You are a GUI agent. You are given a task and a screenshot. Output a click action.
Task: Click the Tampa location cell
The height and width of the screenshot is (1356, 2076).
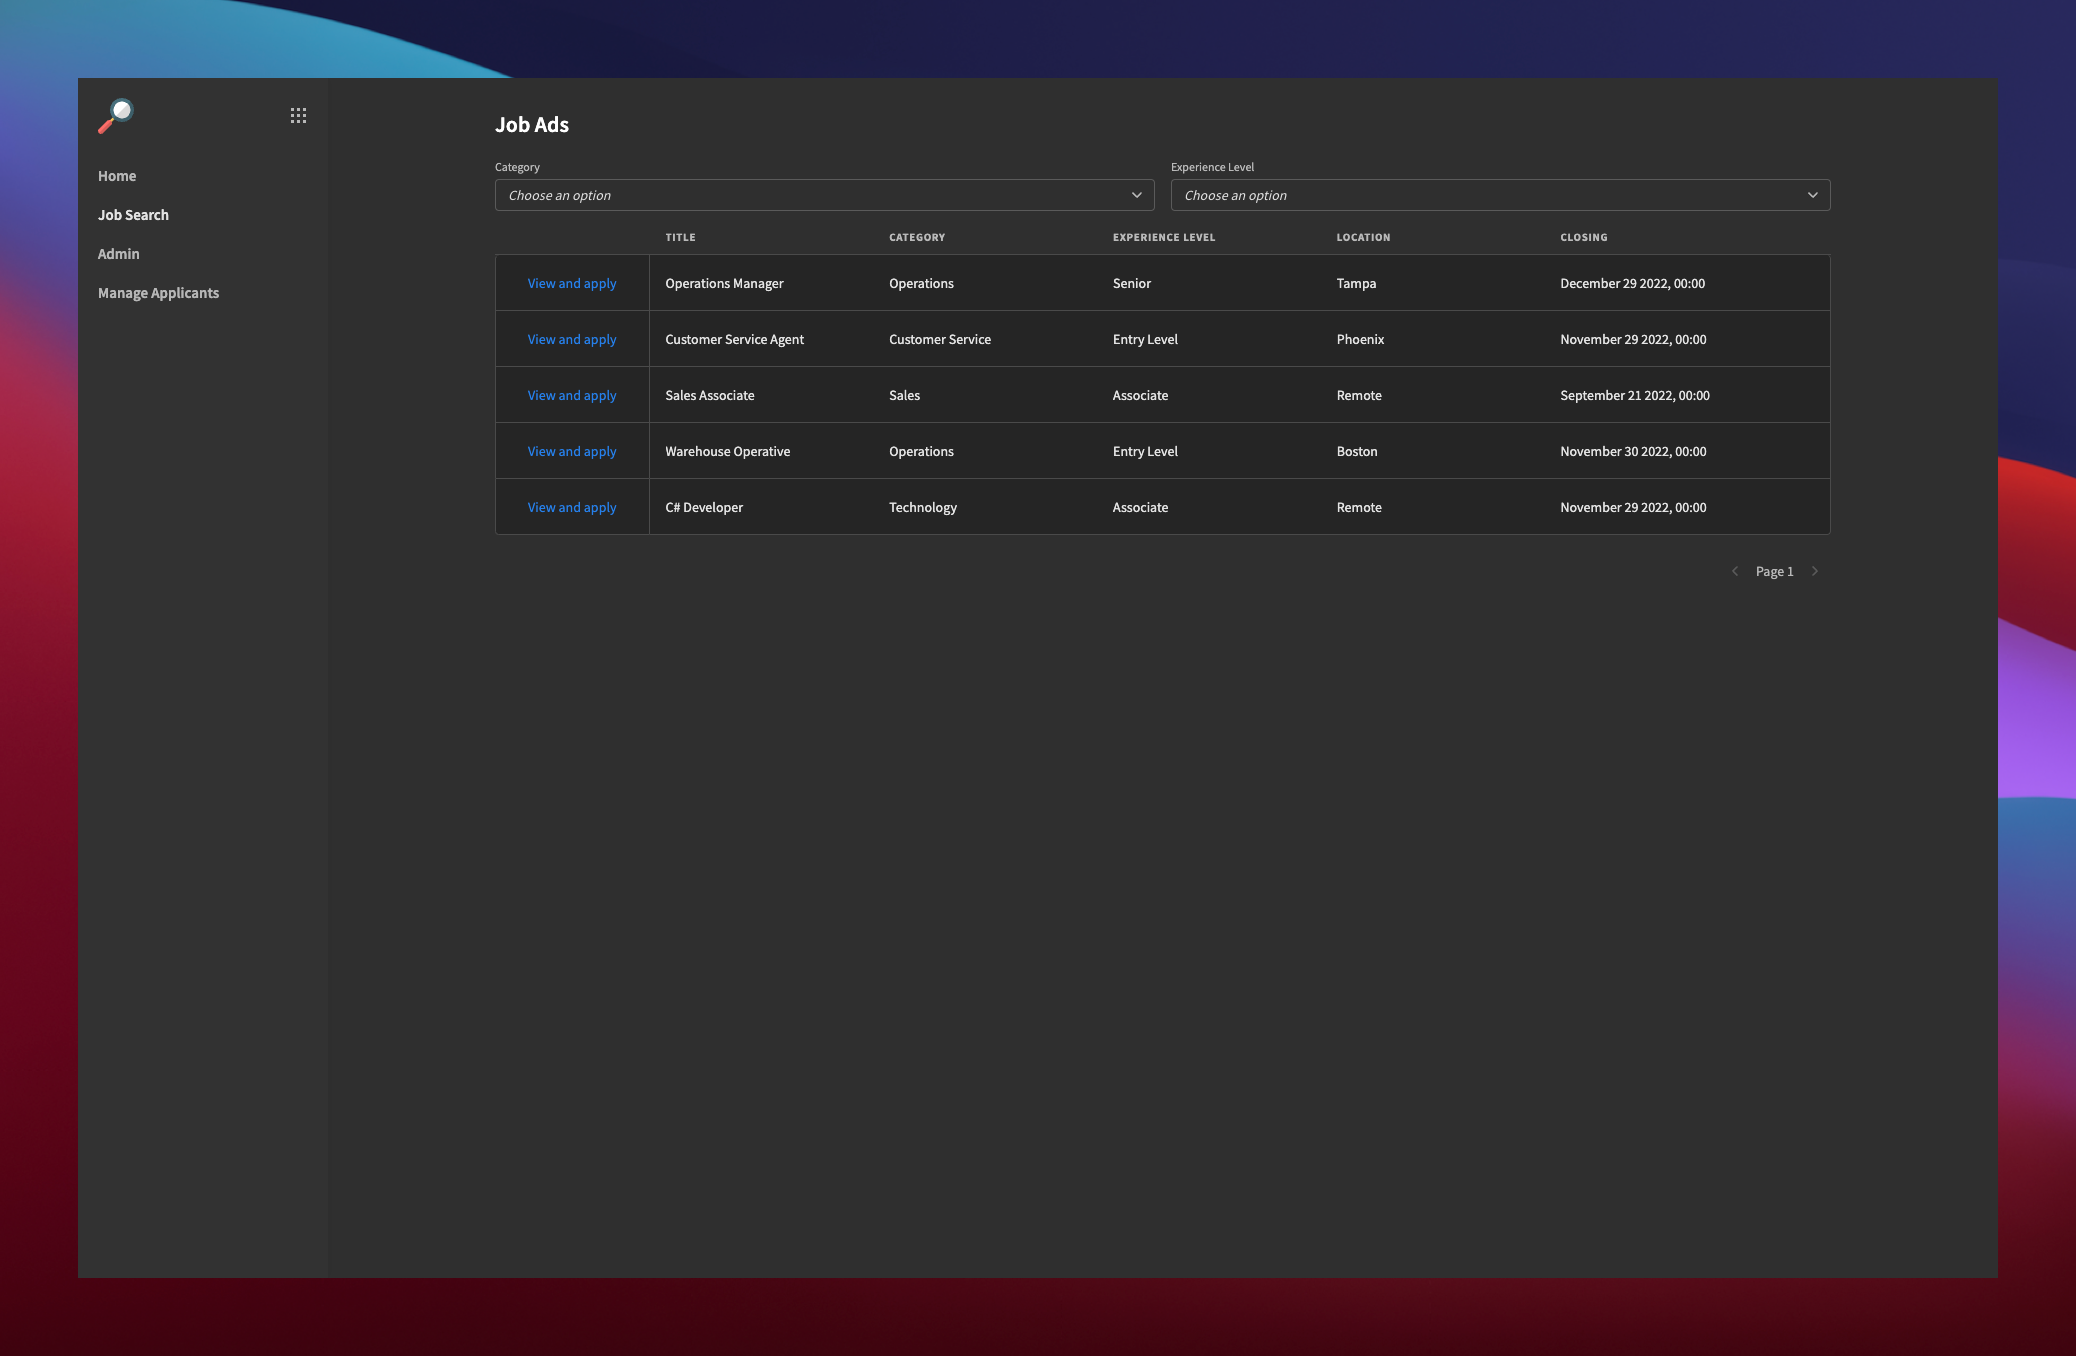click(1356, 283)
